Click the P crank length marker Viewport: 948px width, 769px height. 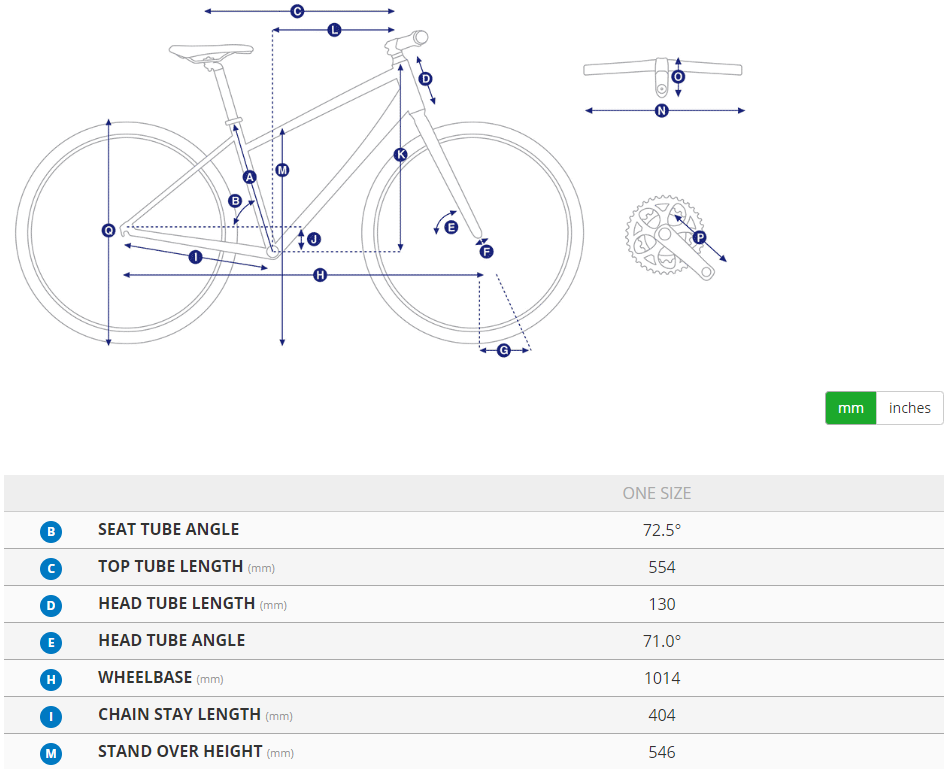699,238
